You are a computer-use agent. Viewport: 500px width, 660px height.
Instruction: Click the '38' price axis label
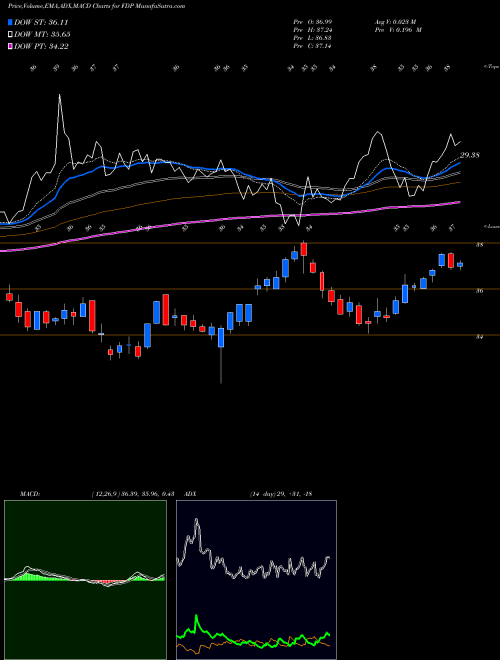(x=479, y=245)
